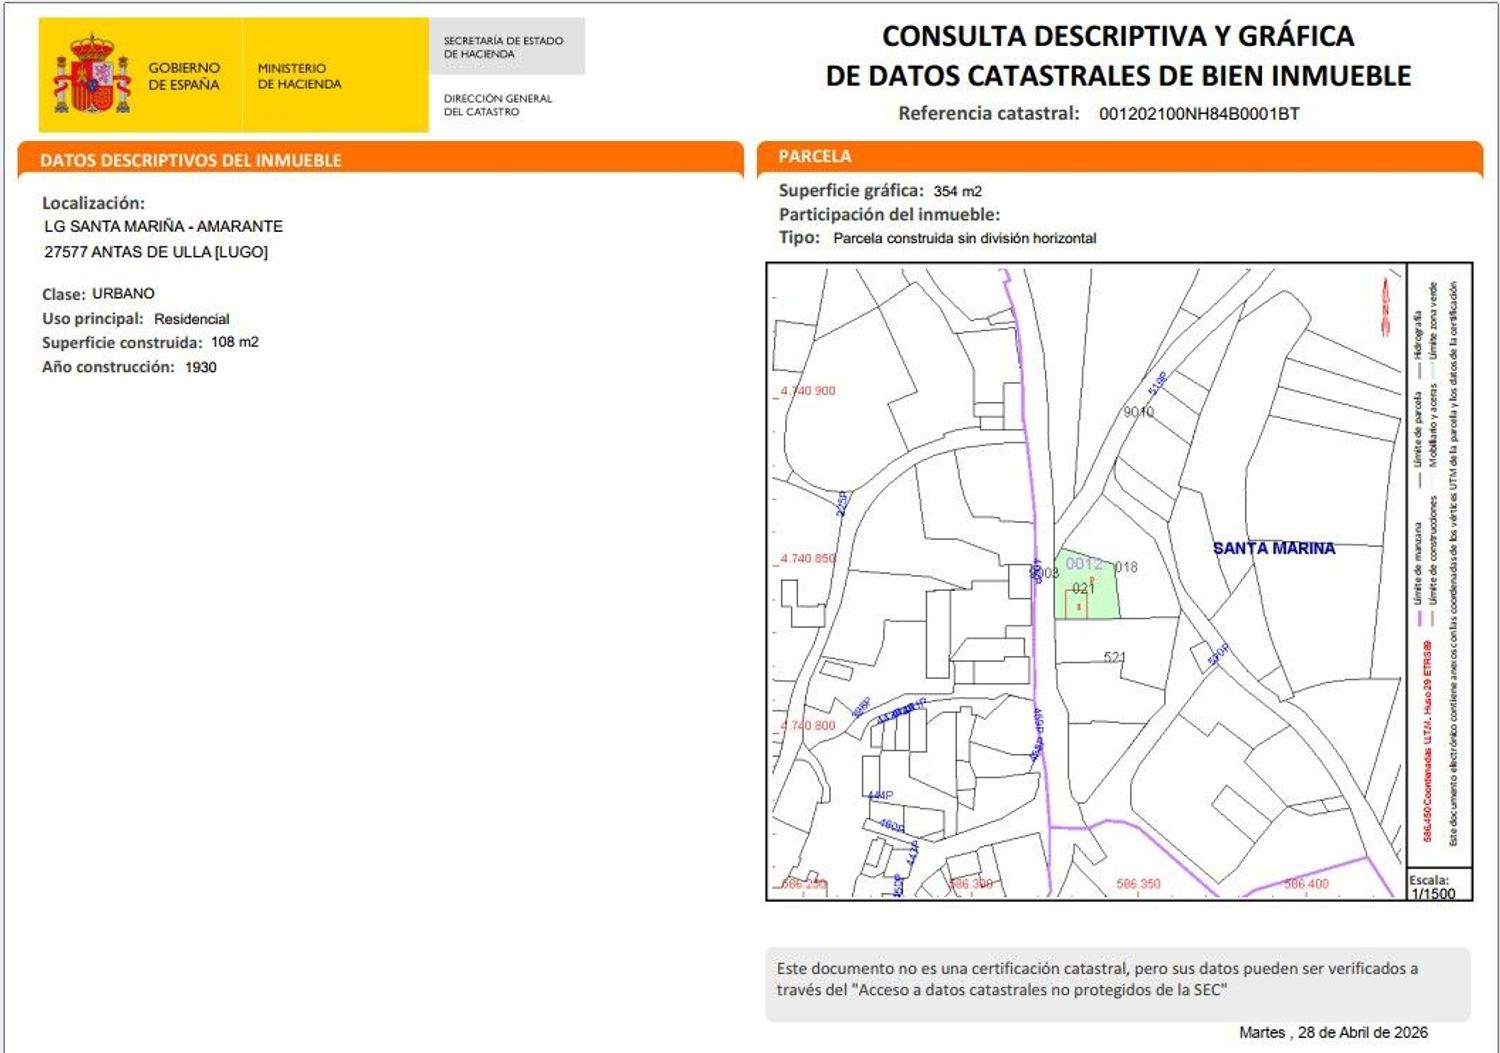Click the red 'Coordenadas U.T.M. Huso 29 ETRS89' text
Viewport: 1500px width, 1053px height.
pyautogui.click(x=1428, y=742)
